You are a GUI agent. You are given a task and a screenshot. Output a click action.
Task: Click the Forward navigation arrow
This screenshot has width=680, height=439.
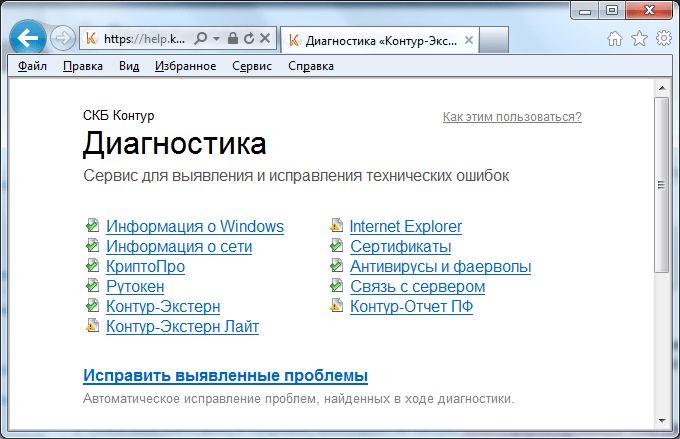tap(63, 38)
